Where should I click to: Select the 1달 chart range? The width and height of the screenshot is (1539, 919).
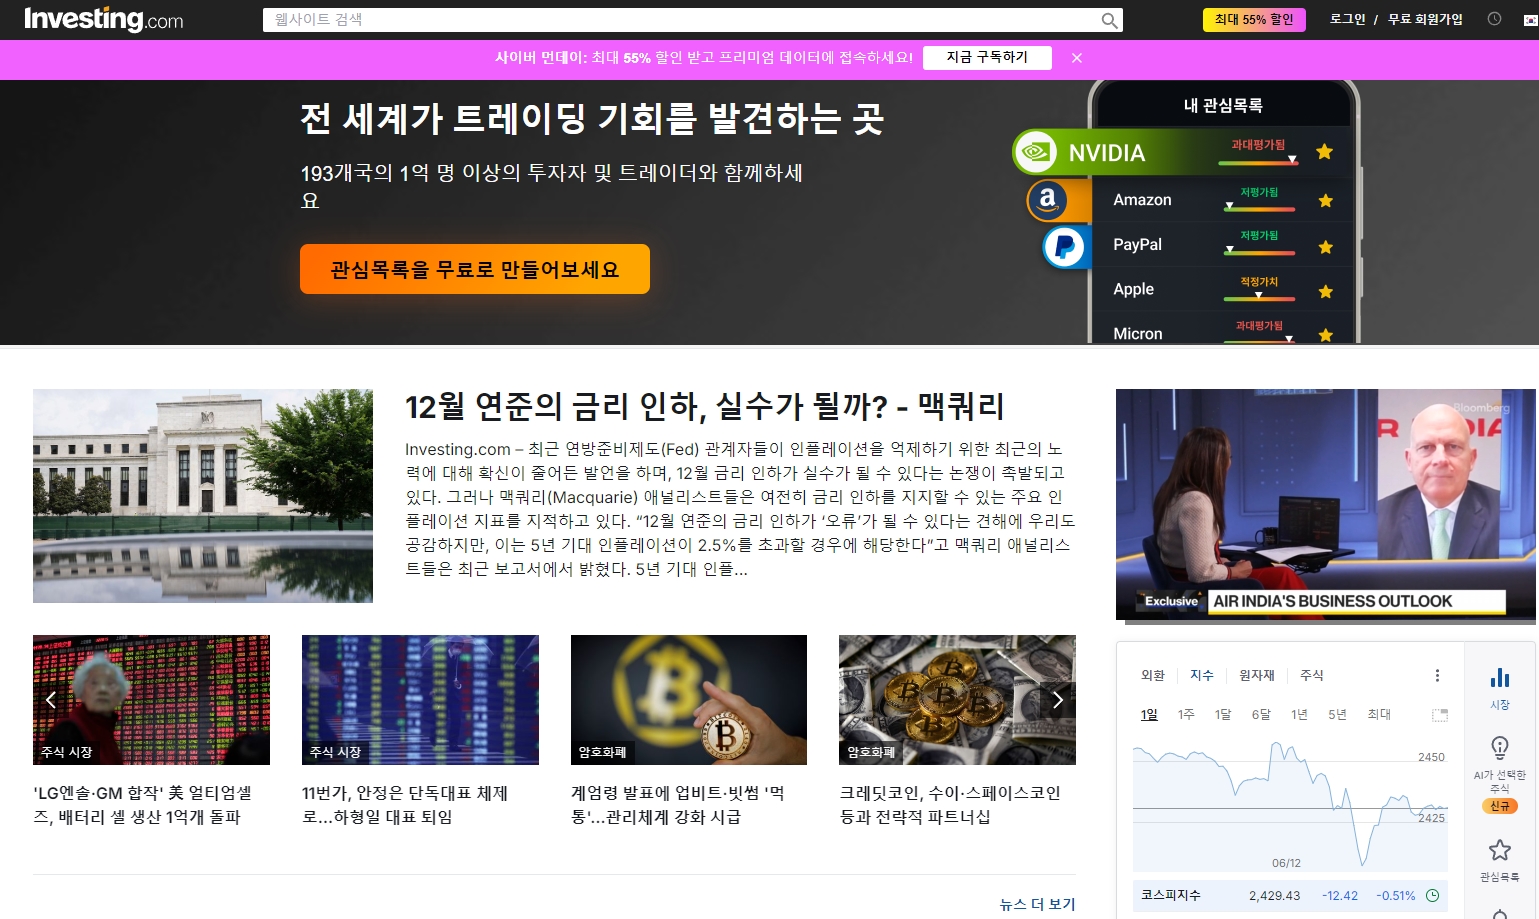click(1223, 714)
